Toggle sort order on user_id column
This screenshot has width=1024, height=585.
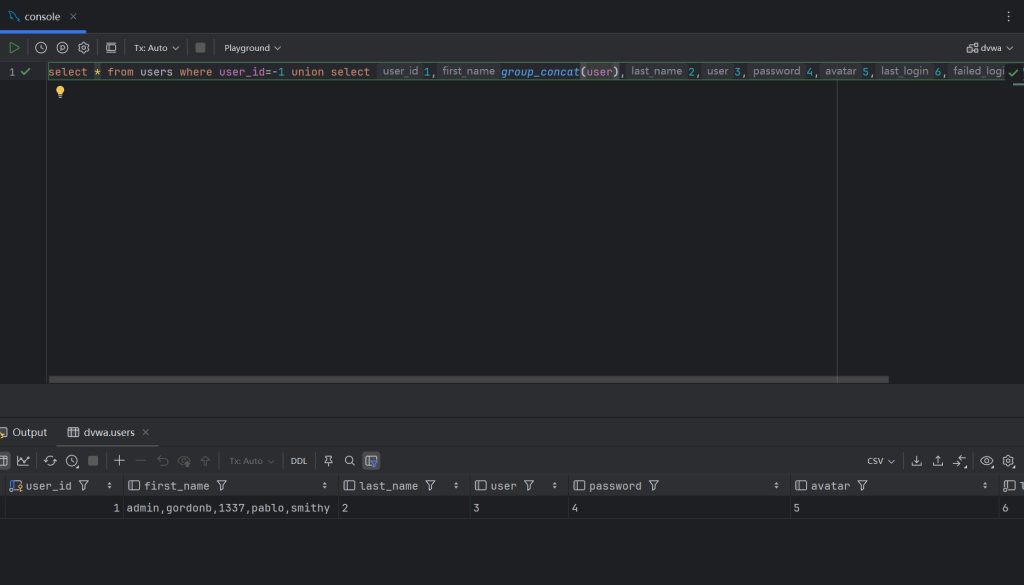pos(109,486)
